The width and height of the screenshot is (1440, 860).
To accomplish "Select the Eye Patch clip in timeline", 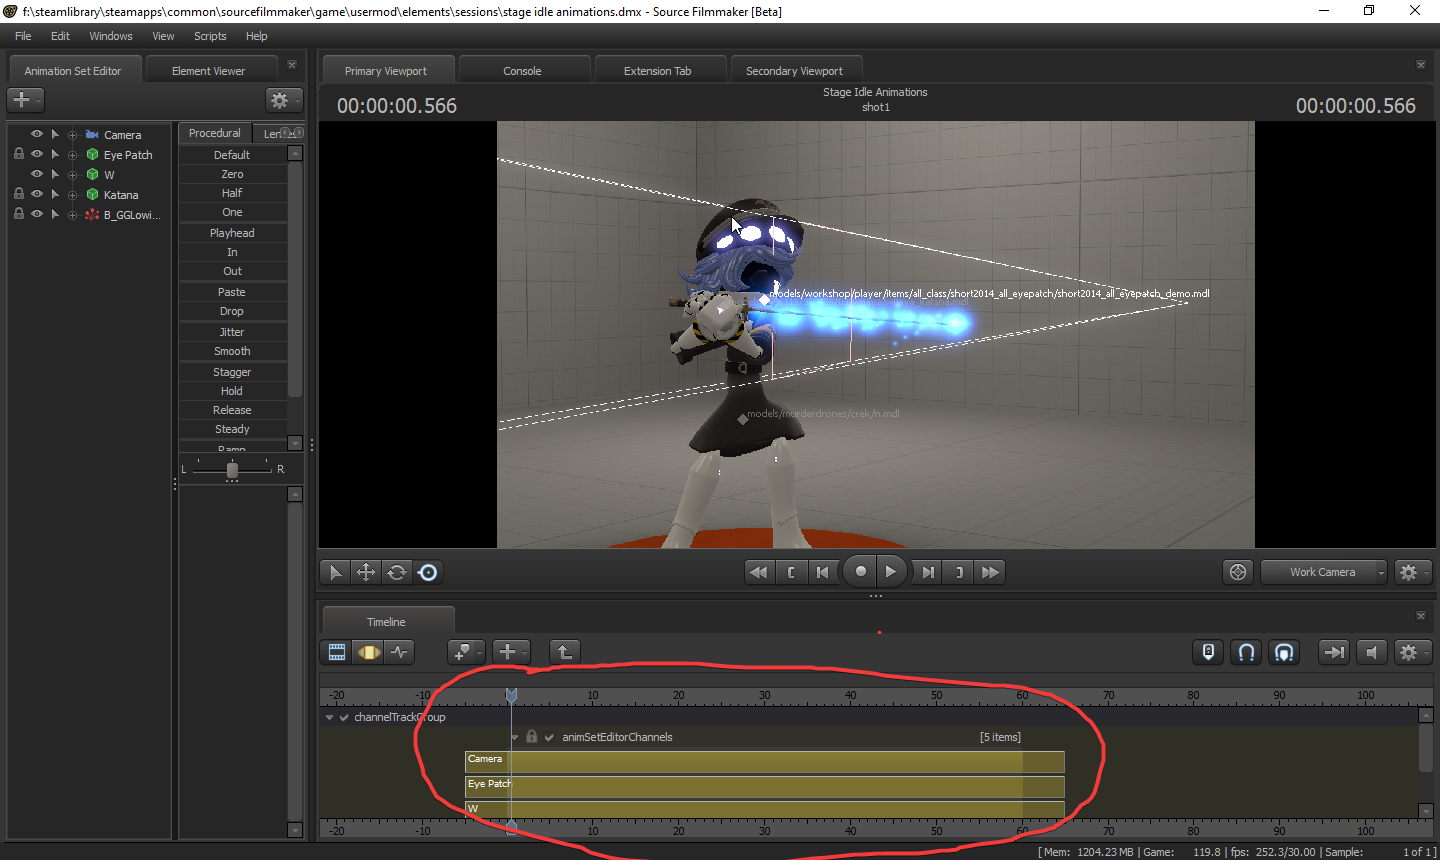I will point(764,787).
